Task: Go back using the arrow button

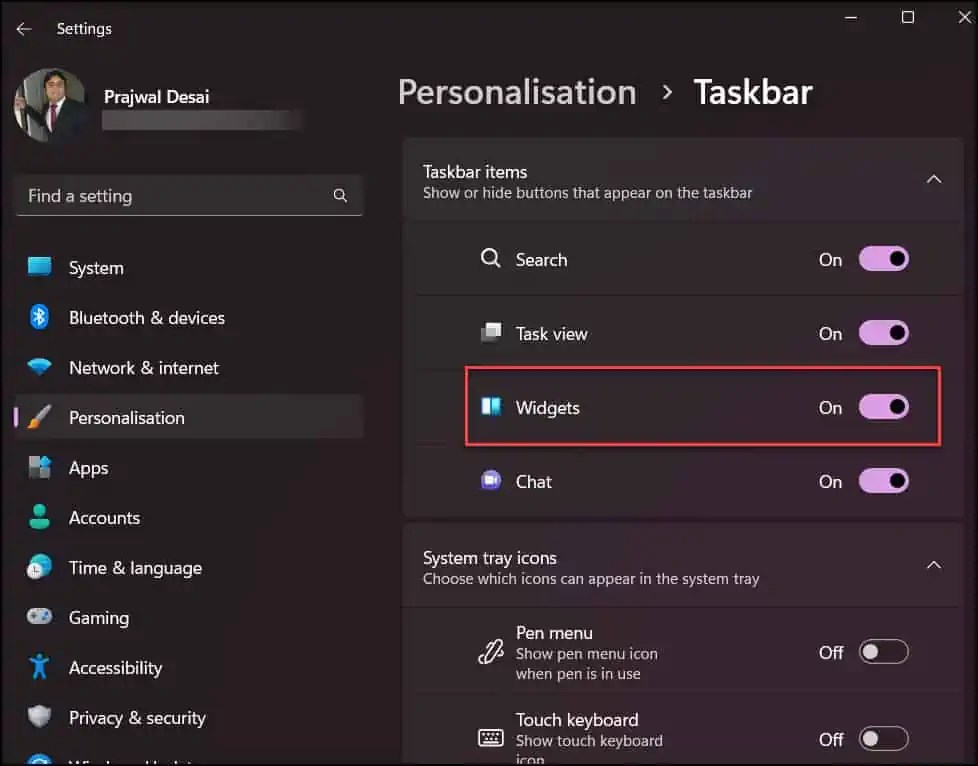Action: coord(23,28)
